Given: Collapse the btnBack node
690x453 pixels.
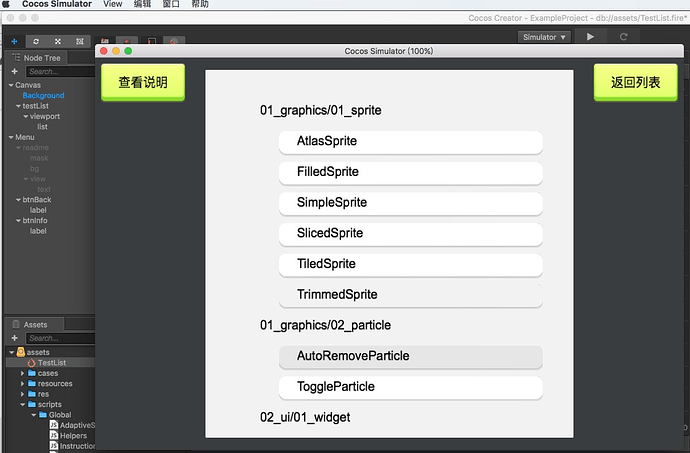Looking at the screenshot, I should click(x=18, y=200).
